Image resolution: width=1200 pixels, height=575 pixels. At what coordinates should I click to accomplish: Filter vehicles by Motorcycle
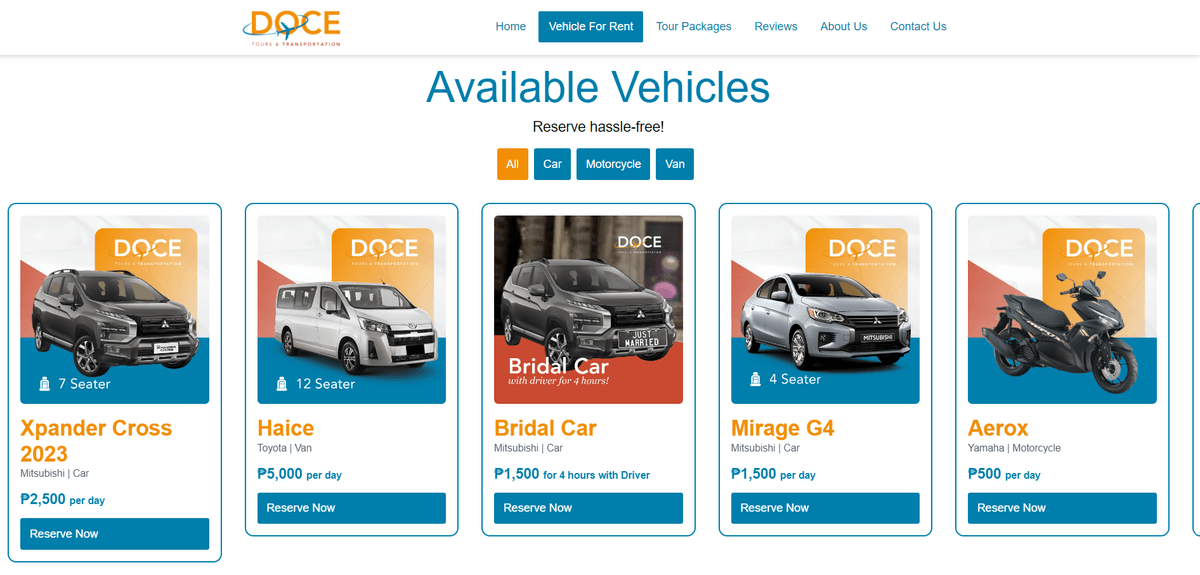pyautogui.click(x=613, y=164)
